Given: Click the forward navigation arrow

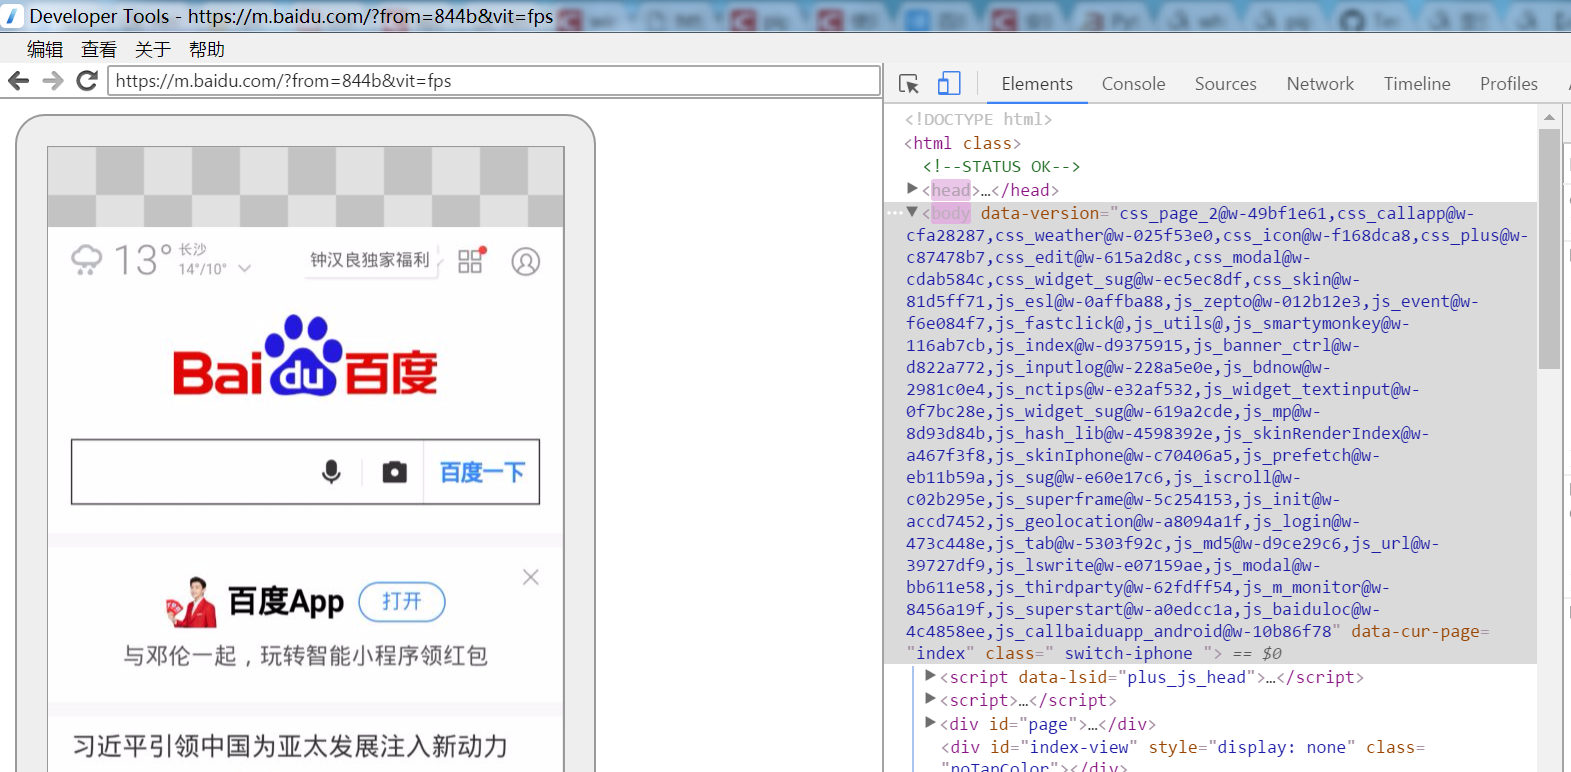Looking at the screenshot, I should (53, 81).
